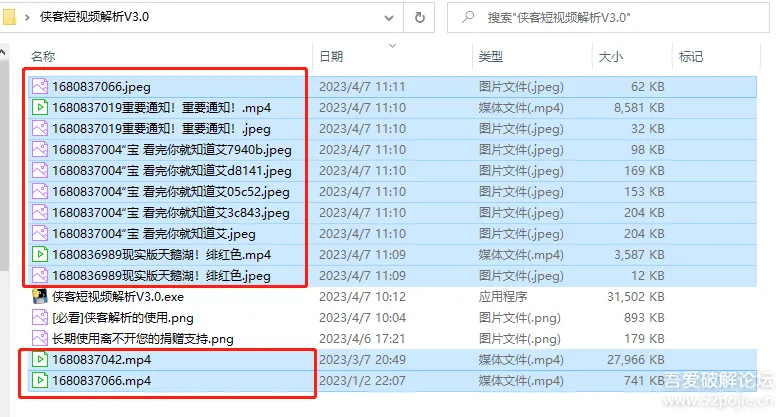Click the left pane vertical scrollbar thumb
The width and height of the screenshot is (783, 417).
(x=4, y=165)
